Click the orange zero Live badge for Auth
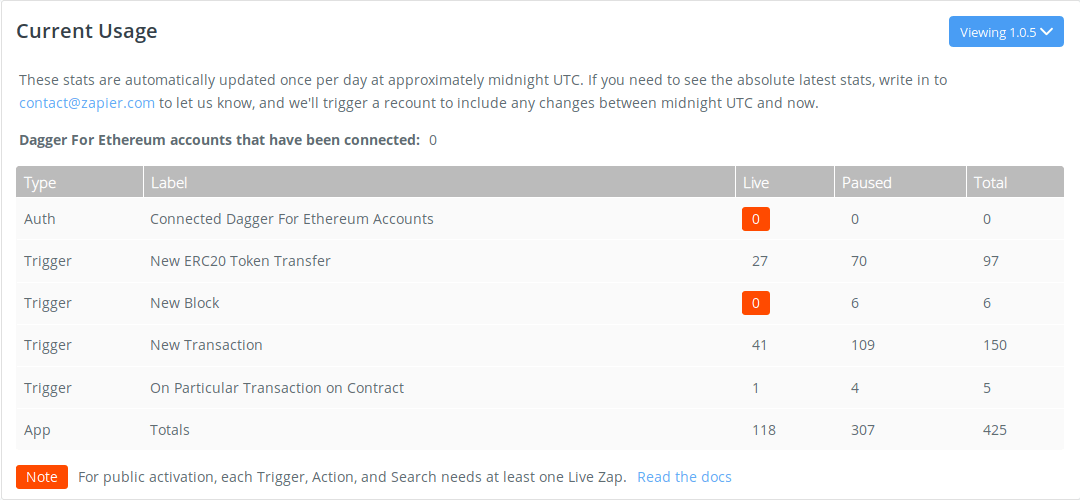Screen dimensions: 1080x500 [756, 219]
